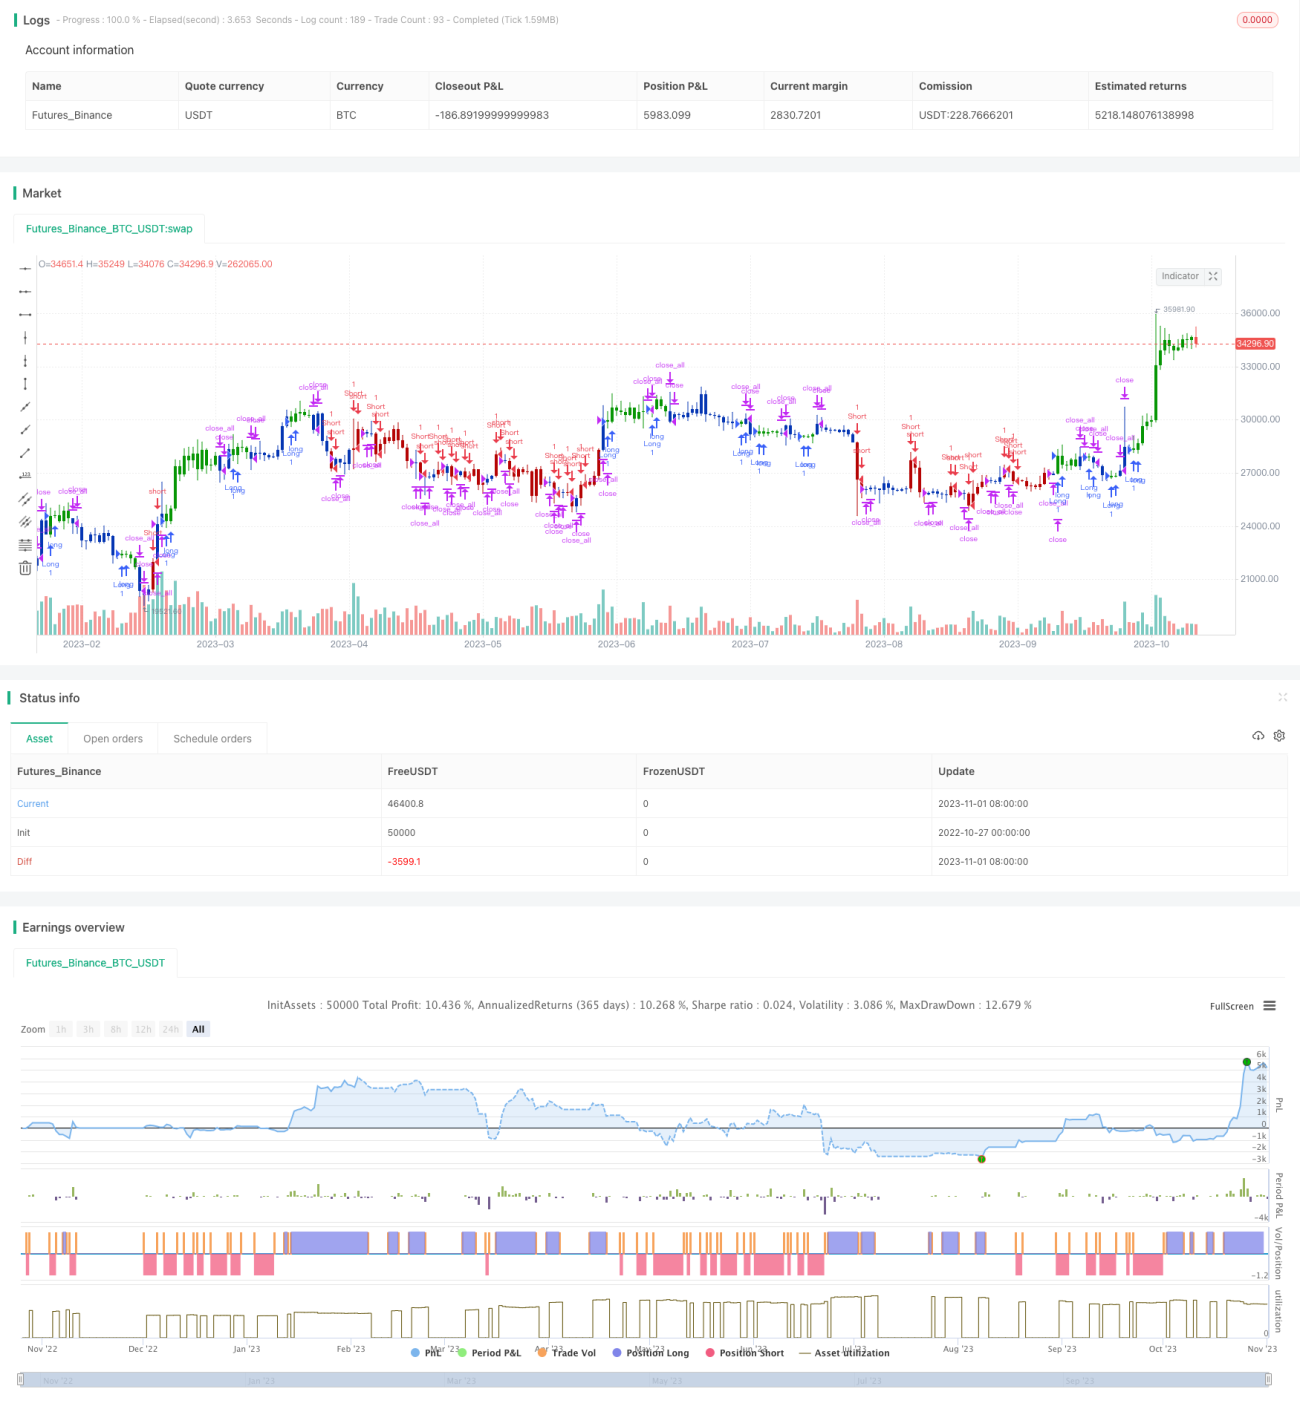Screen dimensions: 1300x1409
Task: Click the FullScreen button for the earnings chart
Action: pyautogui.click(x=1231, y=1006)
